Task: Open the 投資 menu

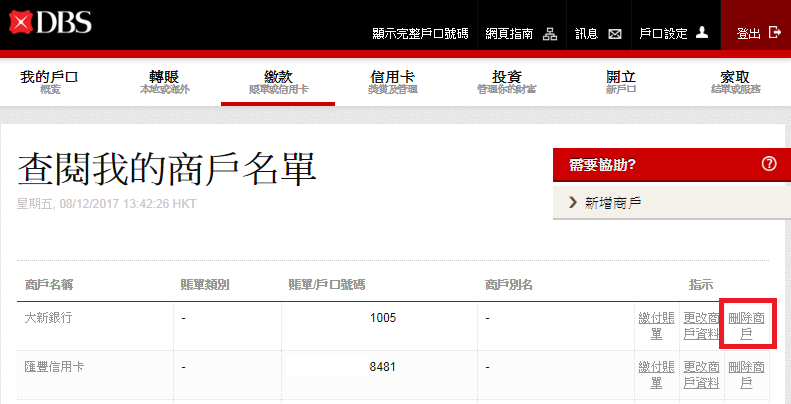Action: click(506, 82)
